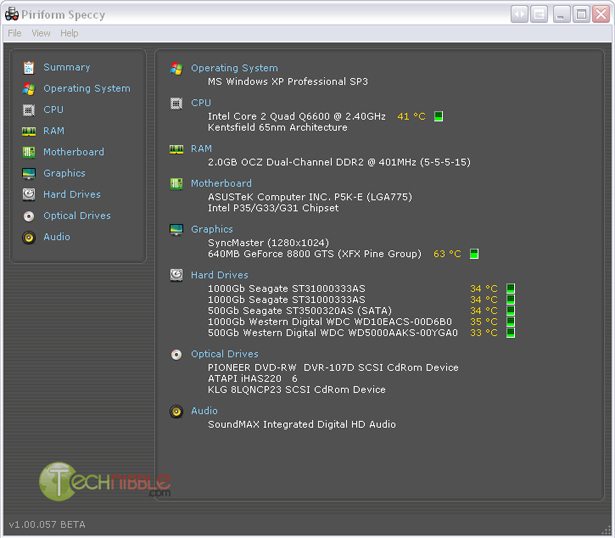This screenshot has height=538, width=615.
Task: Click the 'MS Windows XP Professional SP3' text
Action: [287, 82]
